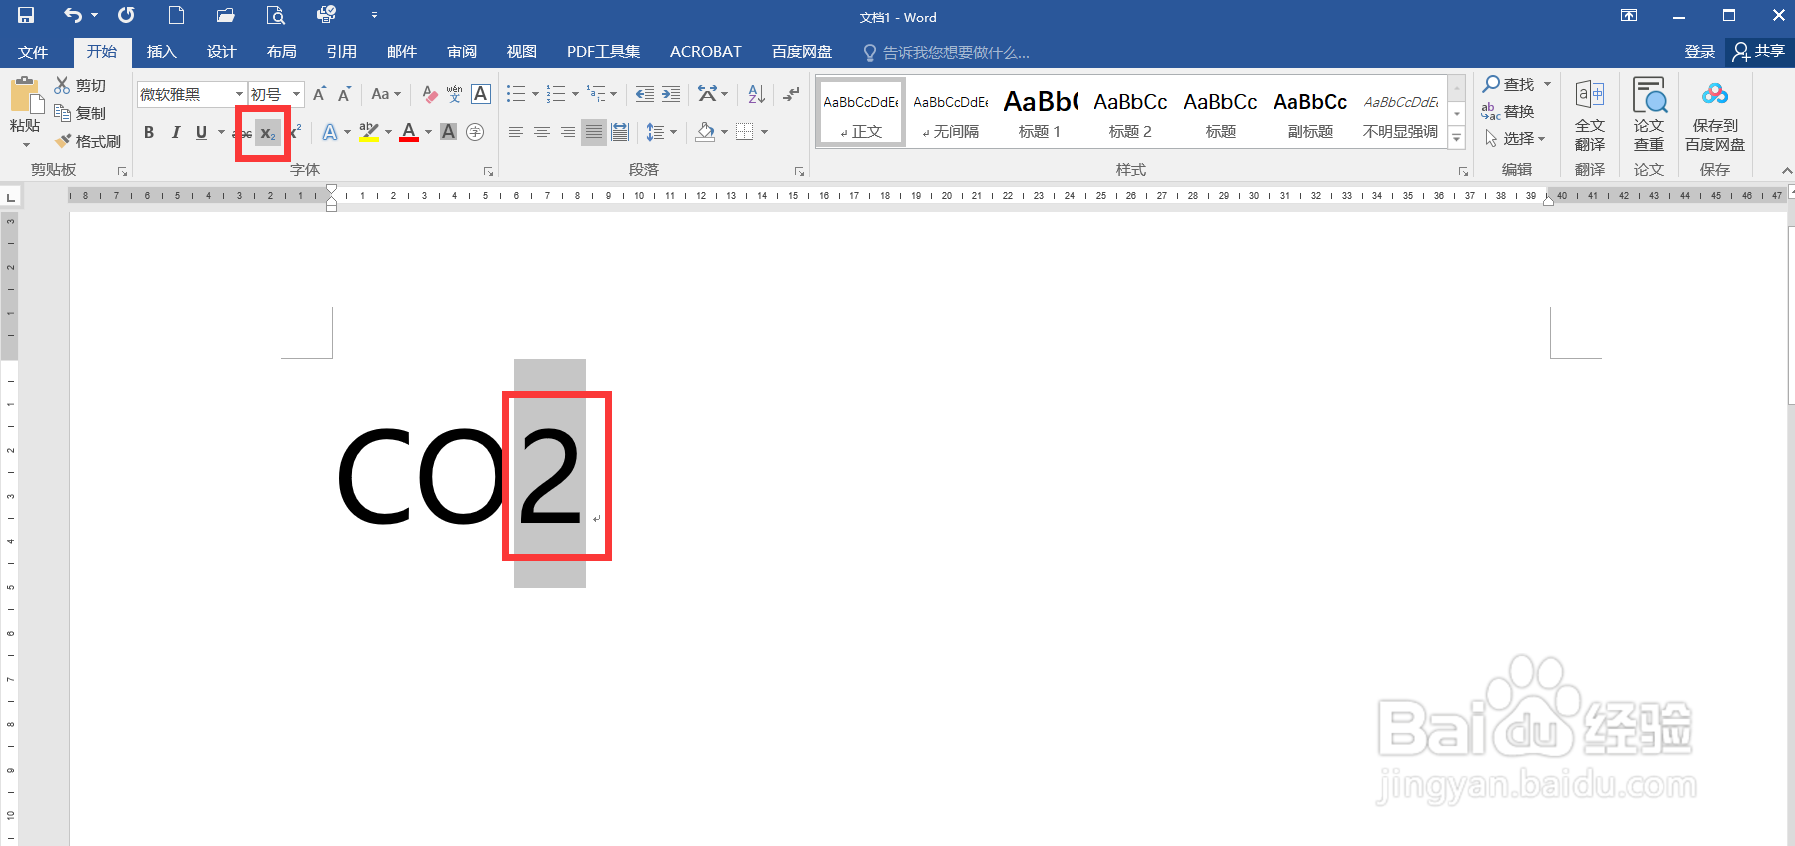Click the Redo repeat icon
Image resolution: width=1795 pixels, height=846 pixels.
[x=126, y=15]
